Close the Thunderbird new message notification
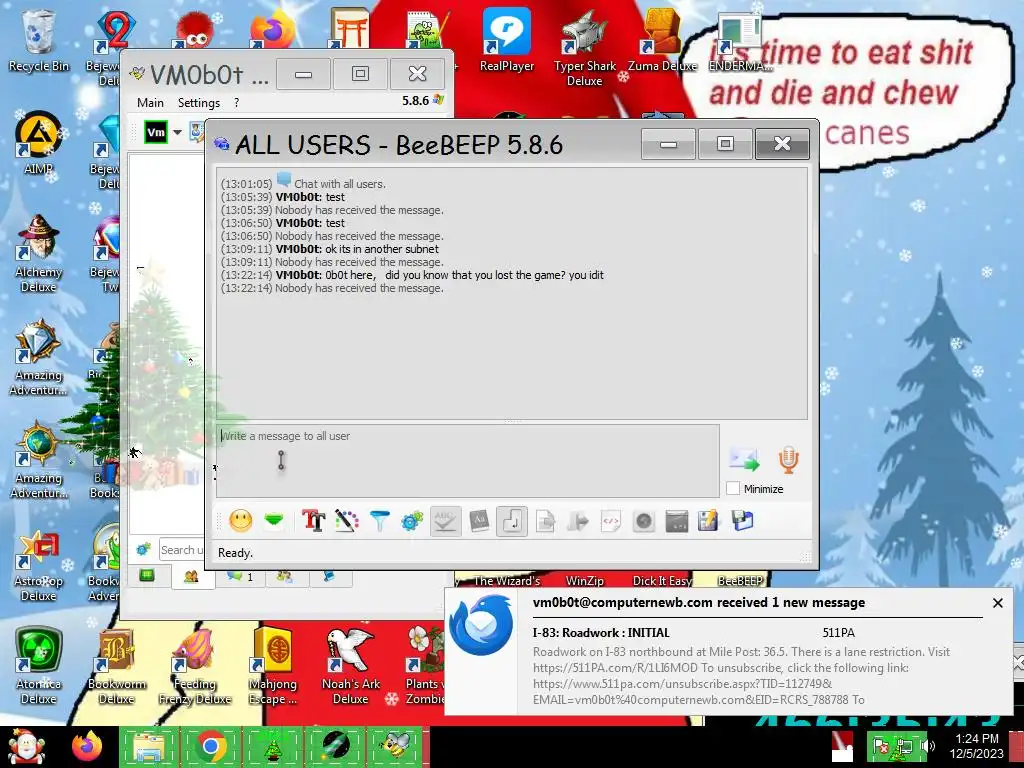Screen dimensions: 1024x768 click(998, 603)
